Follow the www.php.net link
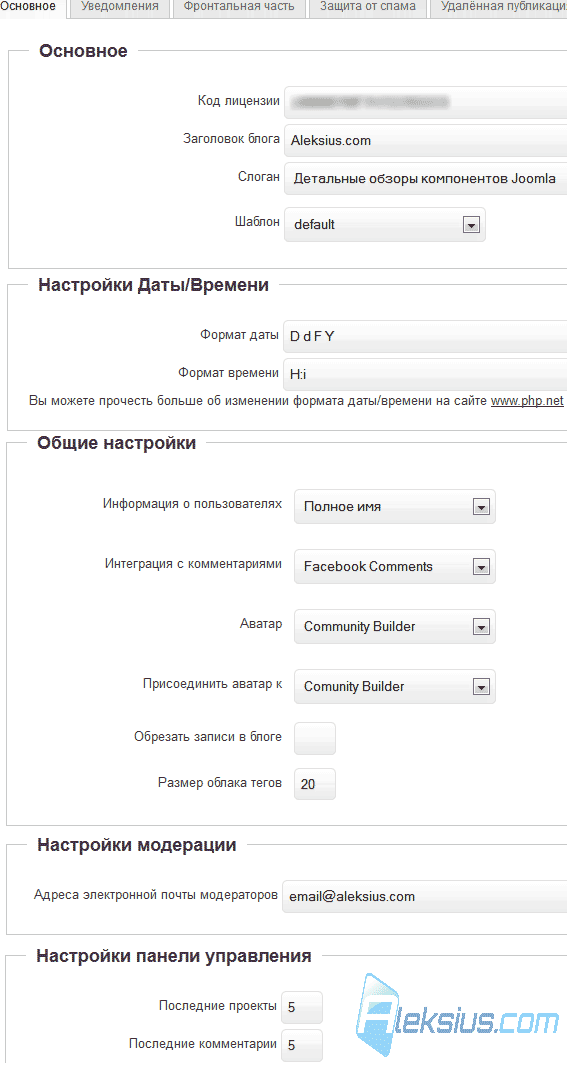The width and height of the screenshot is (567, 1068). coord(527,401)
